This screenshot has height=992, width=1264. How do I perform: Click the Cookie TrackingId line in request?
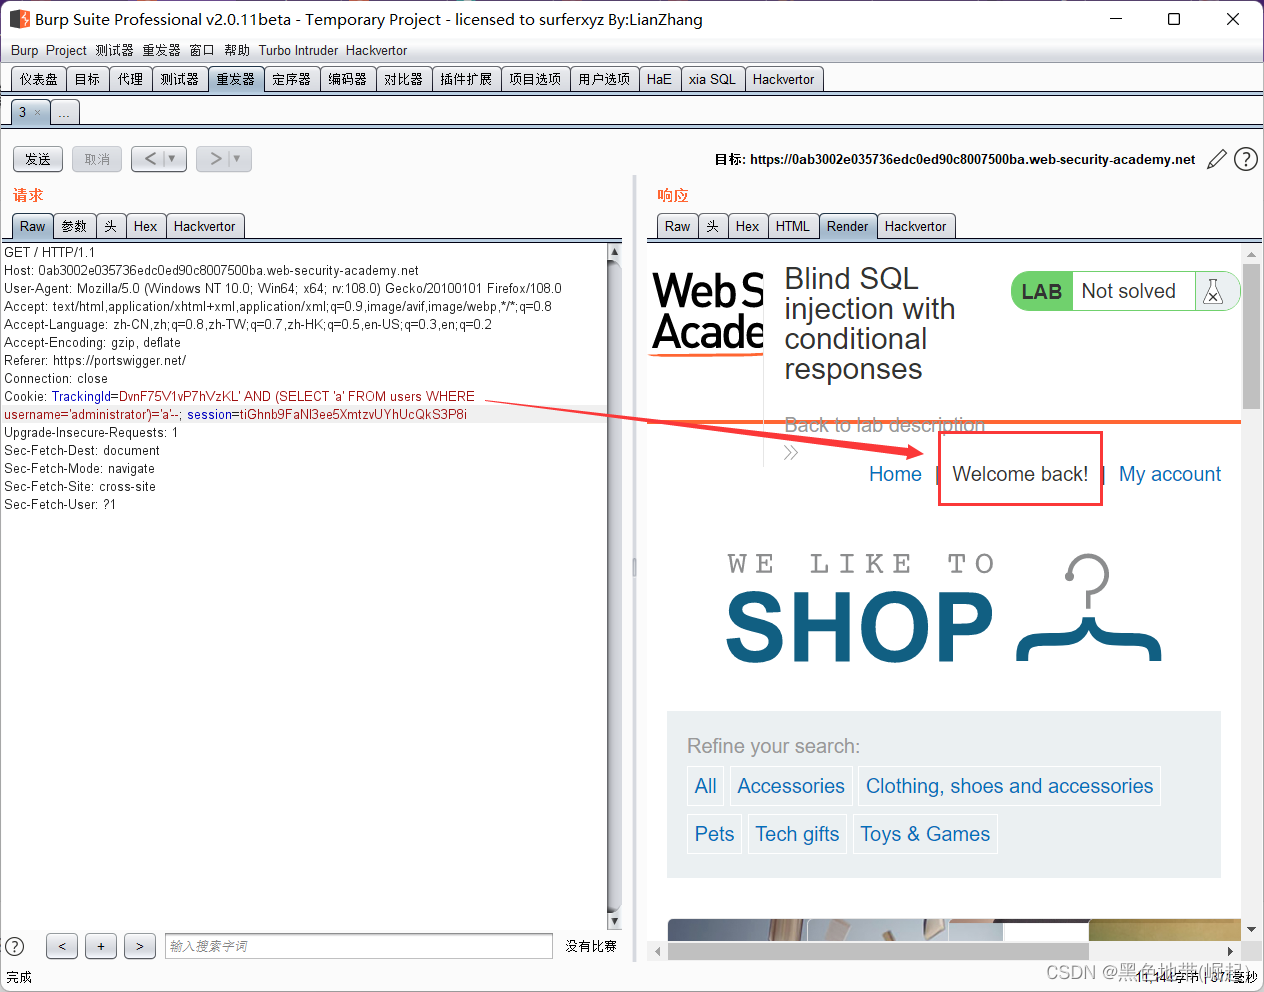240,397
